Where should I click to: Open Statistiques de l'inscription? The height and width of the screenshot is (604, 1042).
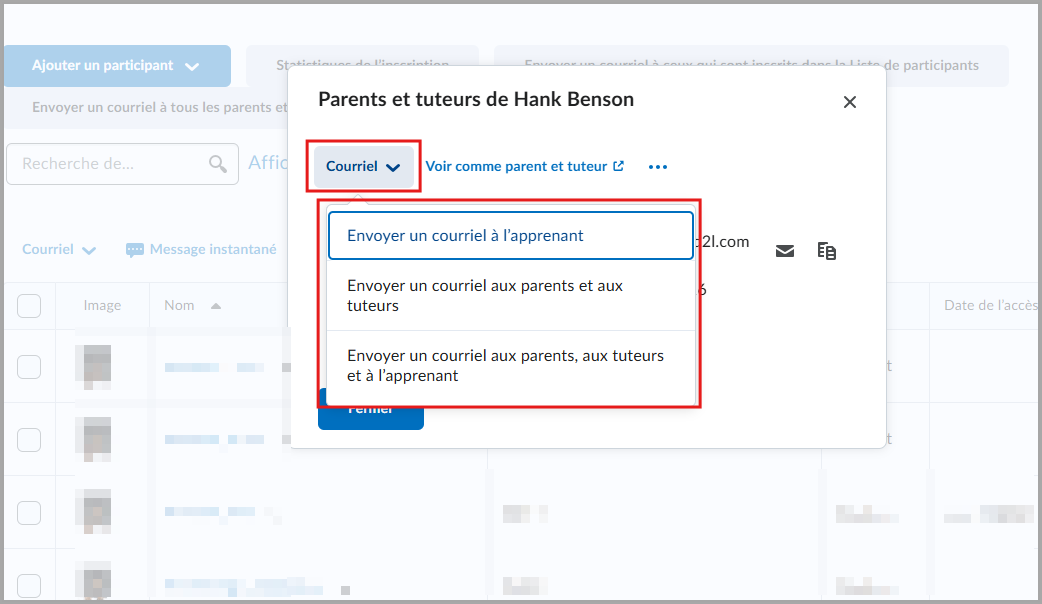(x=362, y=65)
